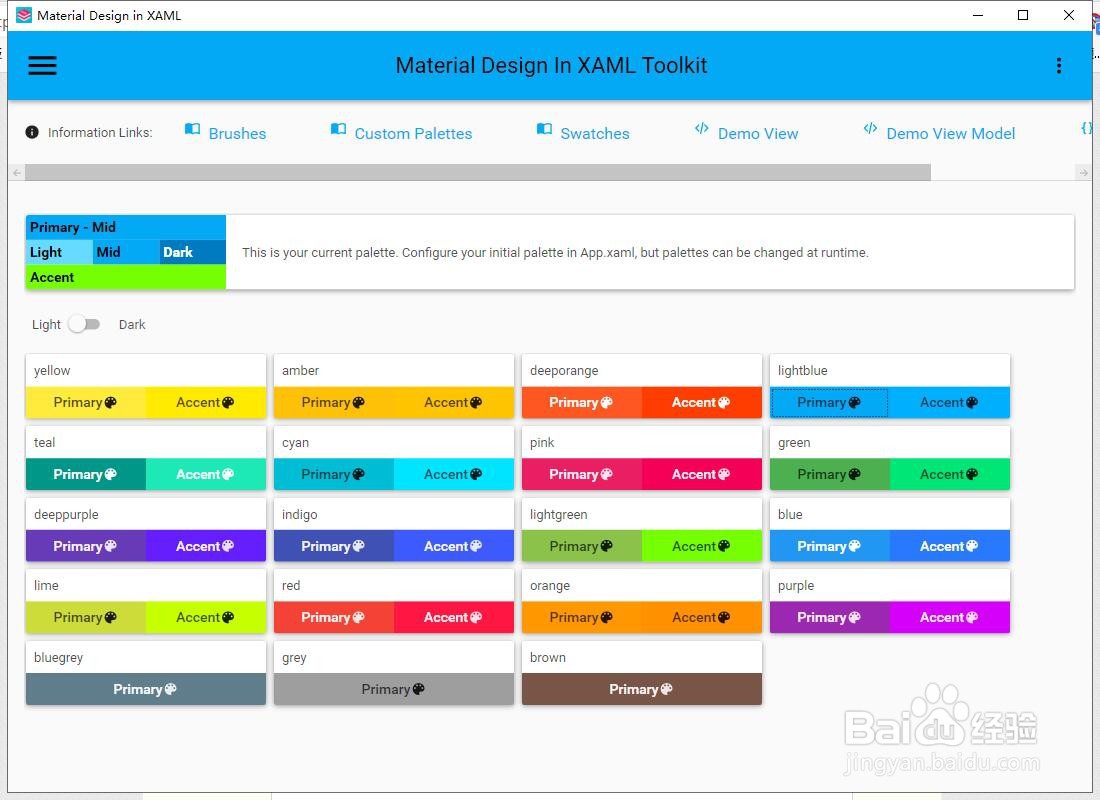
Task: Click the Dark shade cell in current palette
Action: click(x=193, y=253)
